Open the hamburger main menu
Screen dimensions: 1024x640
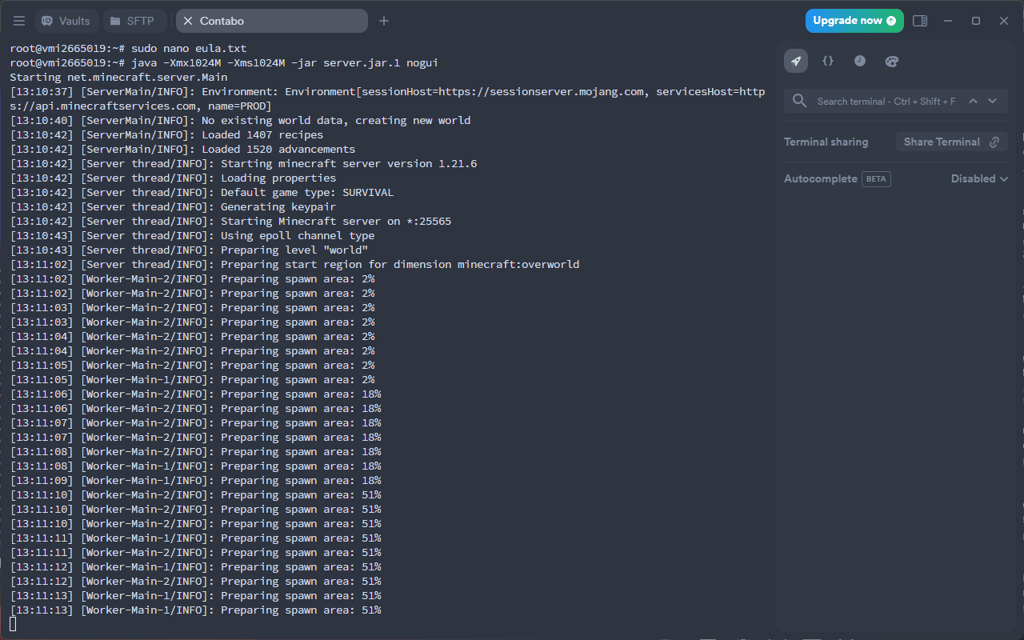coord(19,21)
